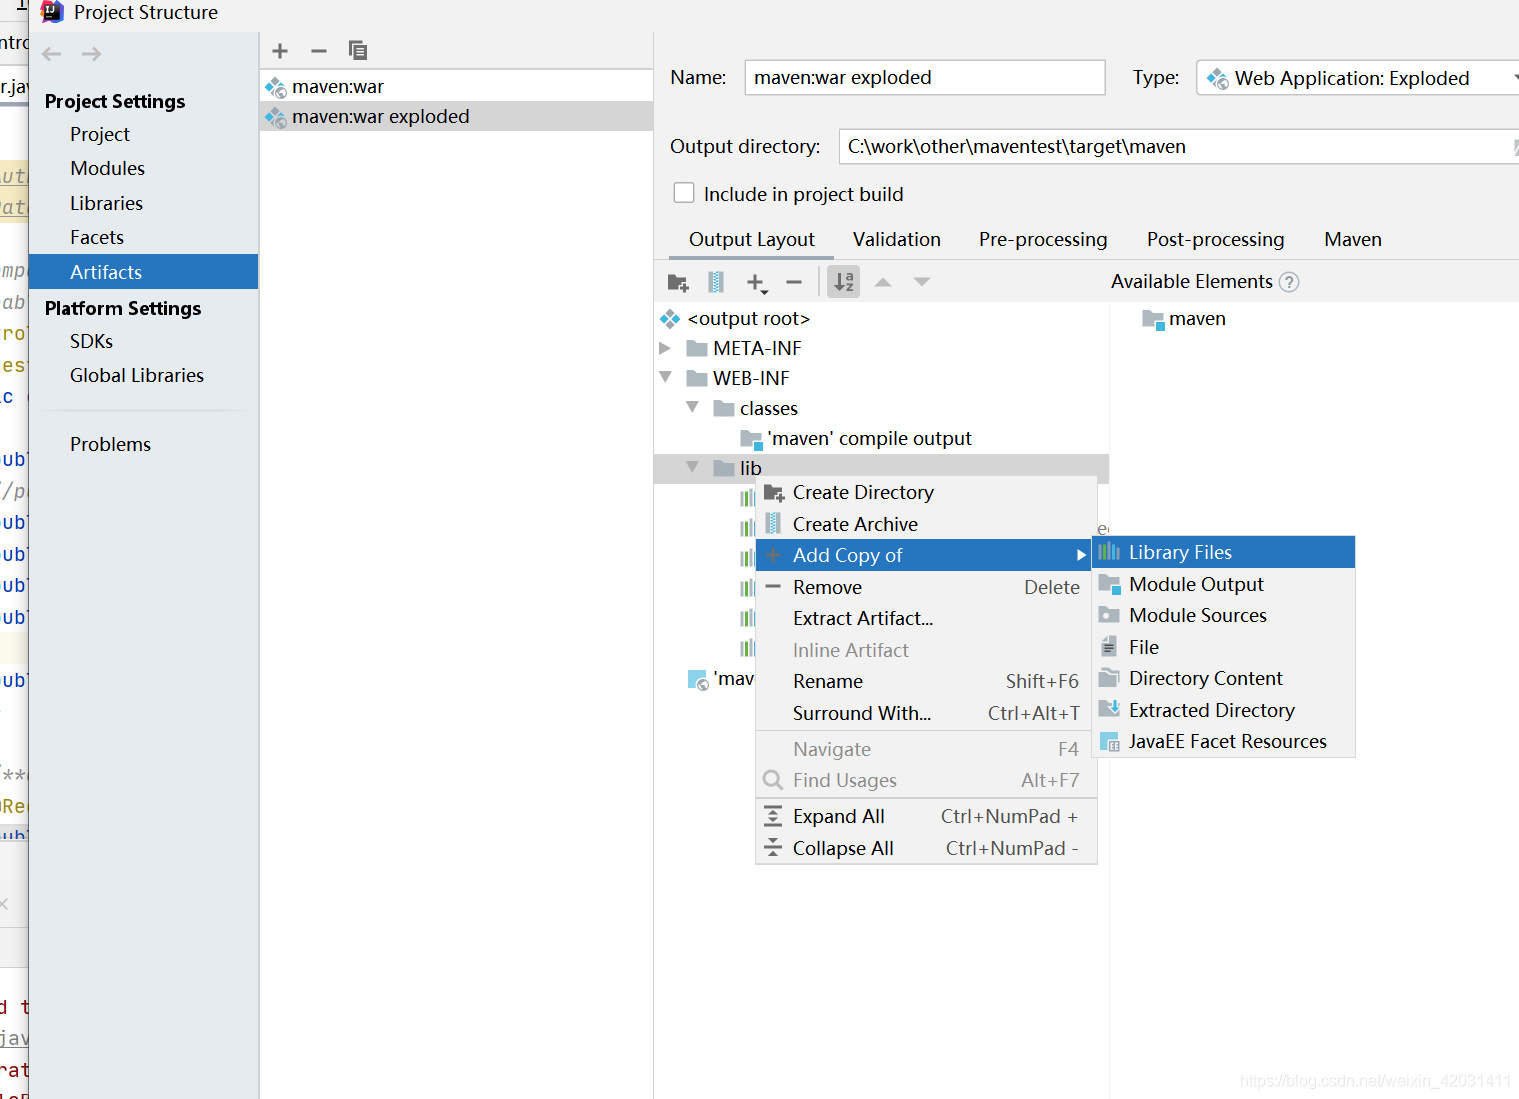Collapse the classes tree node
1519x1099 pixels.
coord(692,408)
